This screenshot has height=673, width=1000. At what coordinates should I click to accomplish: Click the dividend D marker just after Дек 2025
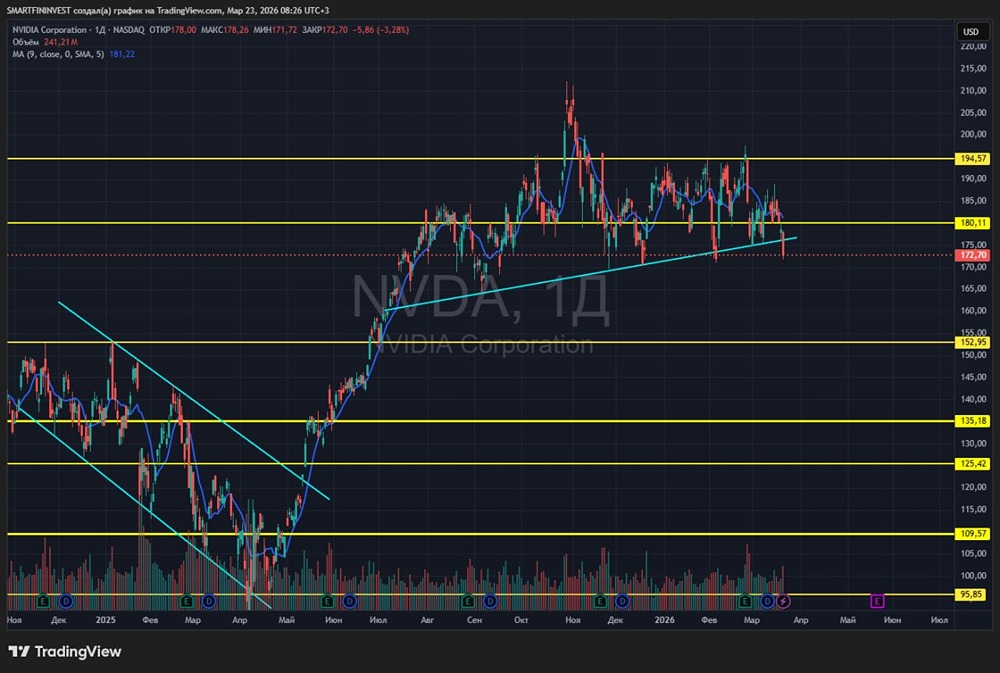pyautogui.click(x=622, y=601)
